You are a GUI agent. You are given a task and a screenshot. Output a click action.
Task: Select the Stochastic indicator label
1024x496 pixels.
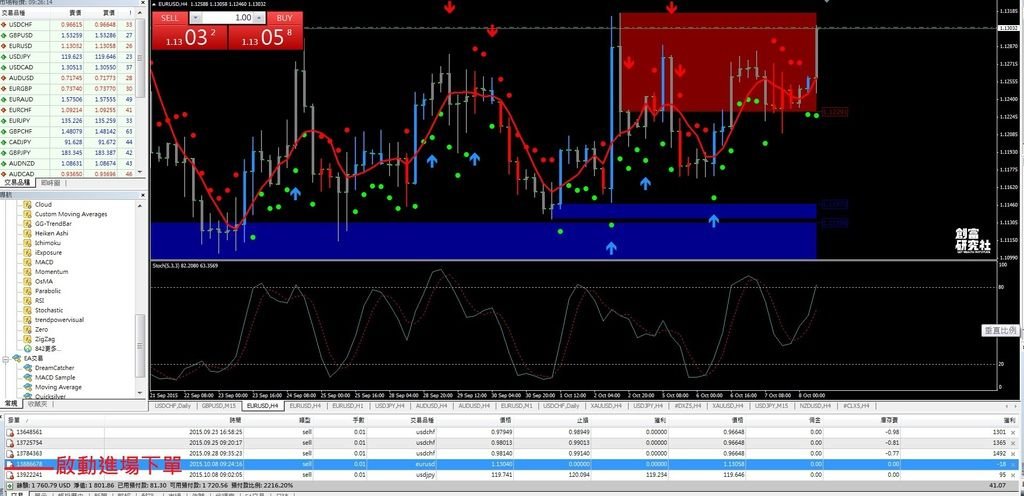click(50, 311)
